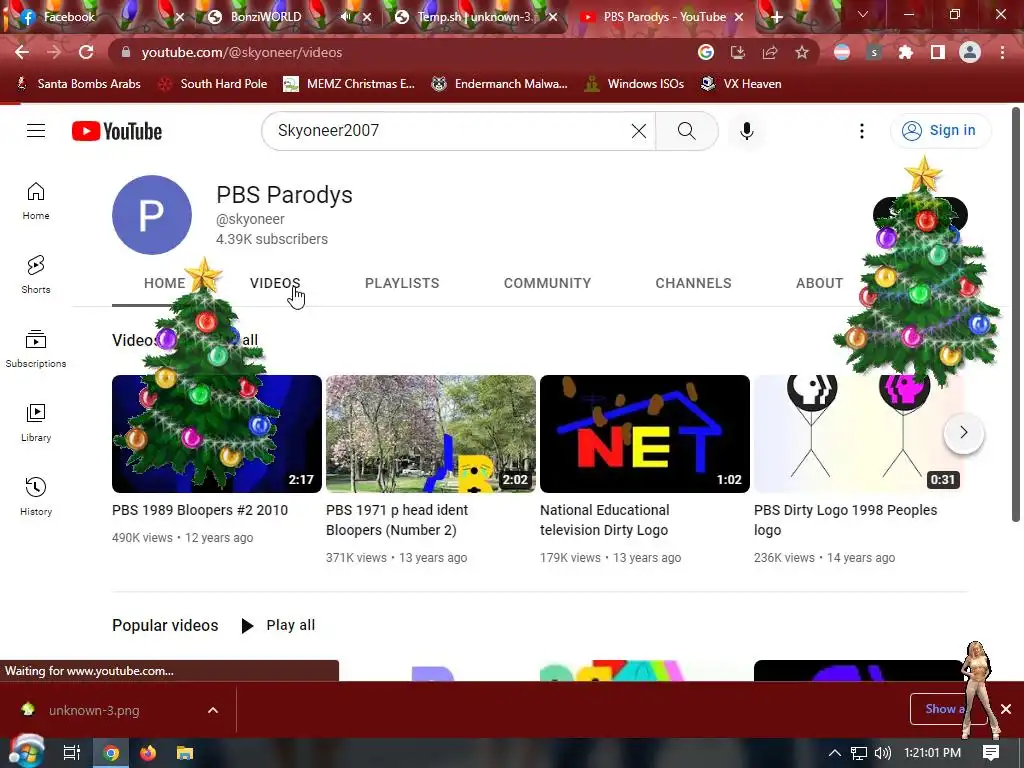Click the browser forward arrow
1024x768 pixels.
point(54,52)
